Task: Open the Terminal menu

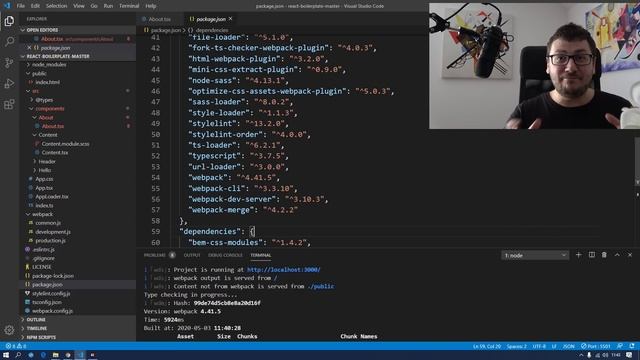Action: (x=129, y=6)
